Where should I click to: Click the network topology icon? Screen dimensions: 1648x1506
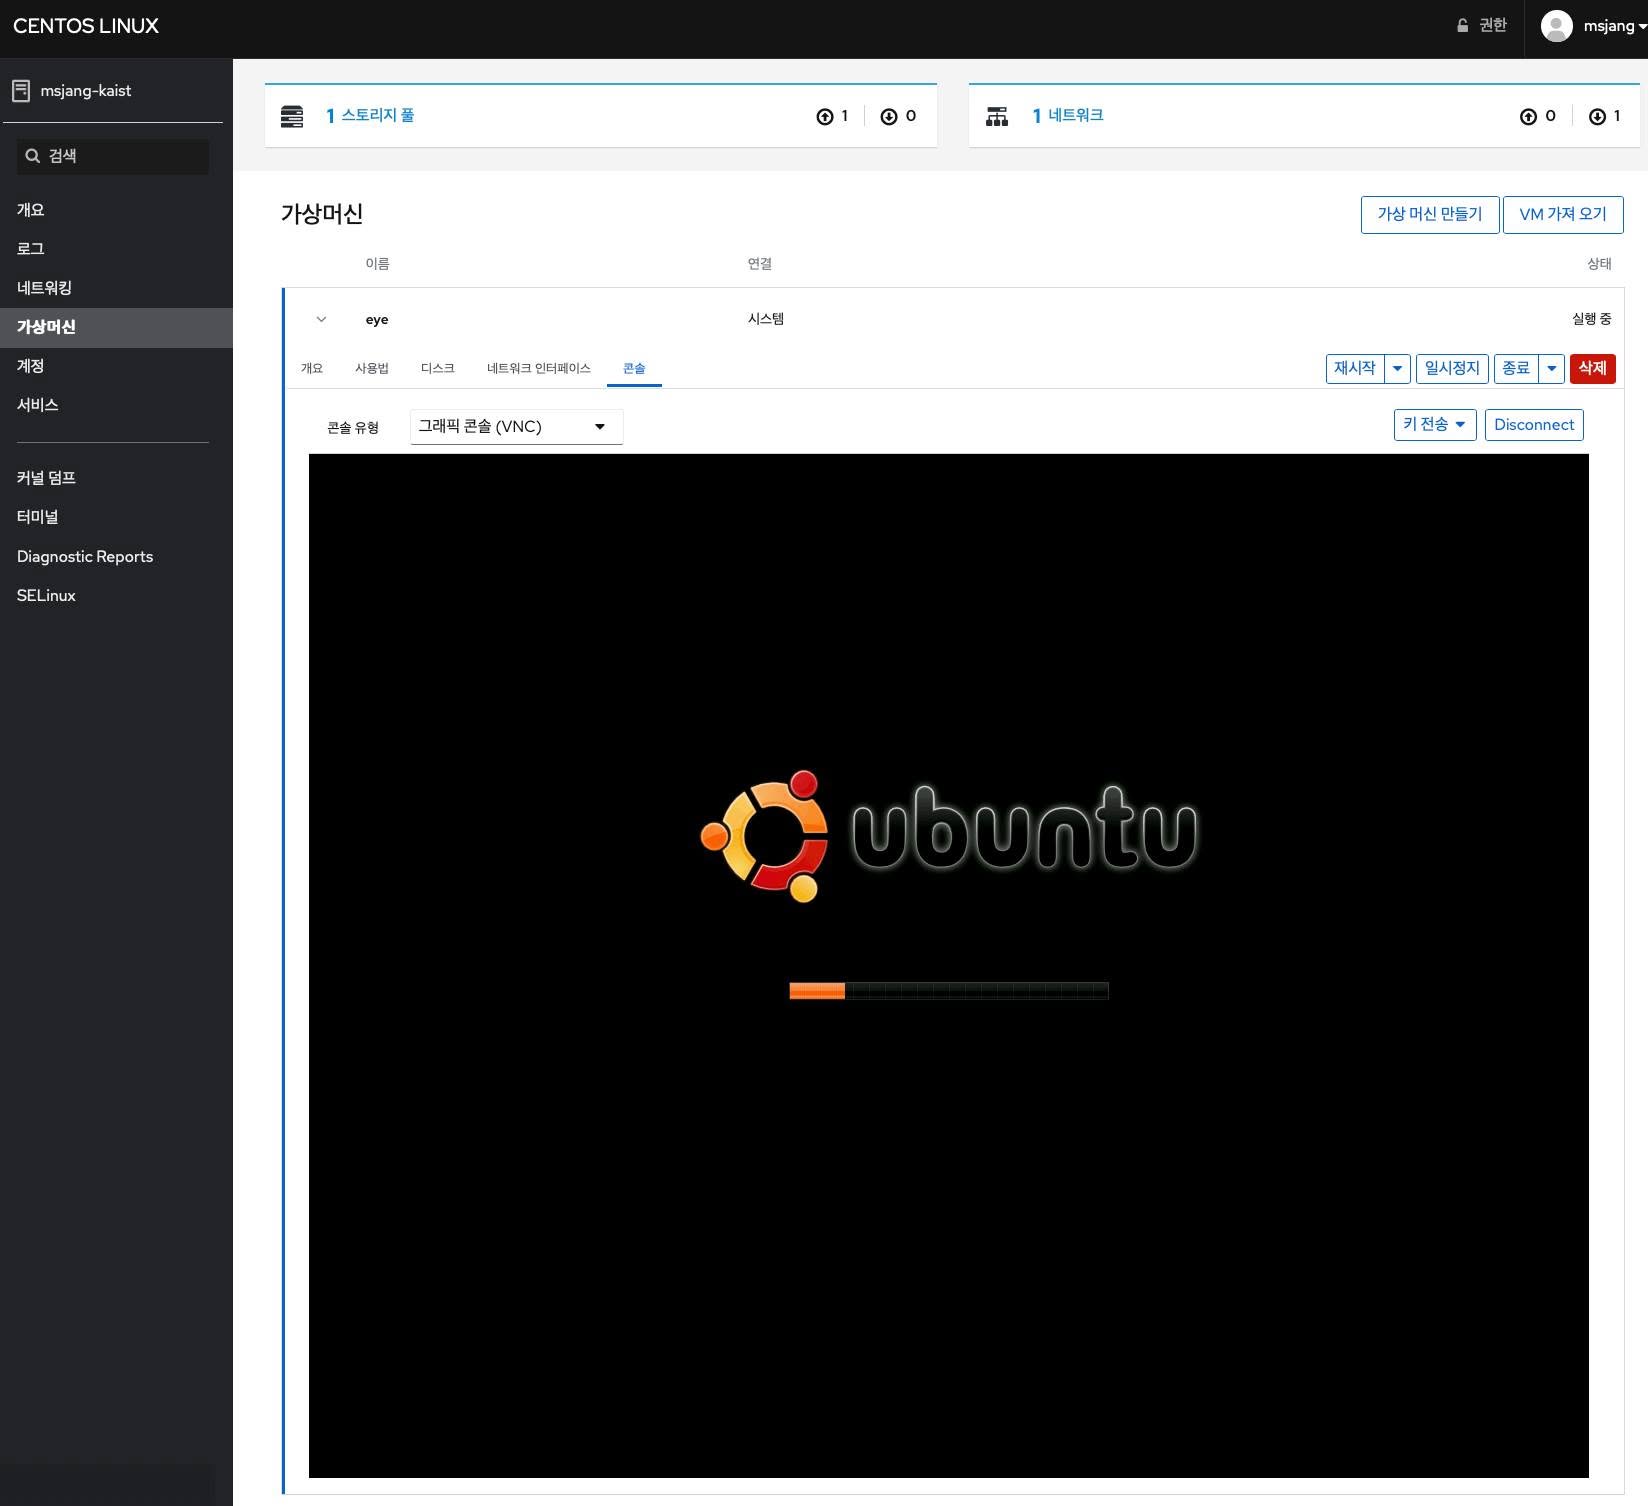click(997, 116)
